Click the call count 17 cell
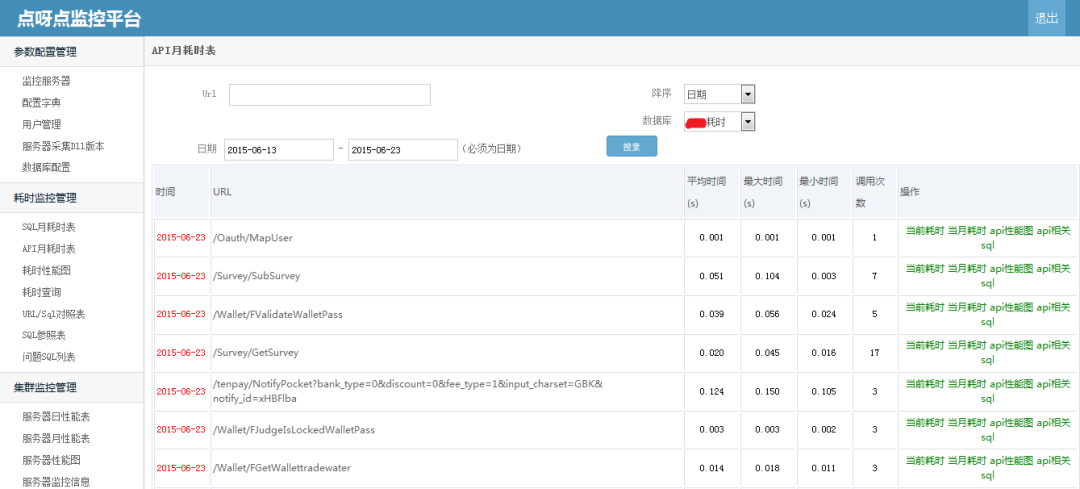This screenshot has height=489, width=1080. (874, 353)
